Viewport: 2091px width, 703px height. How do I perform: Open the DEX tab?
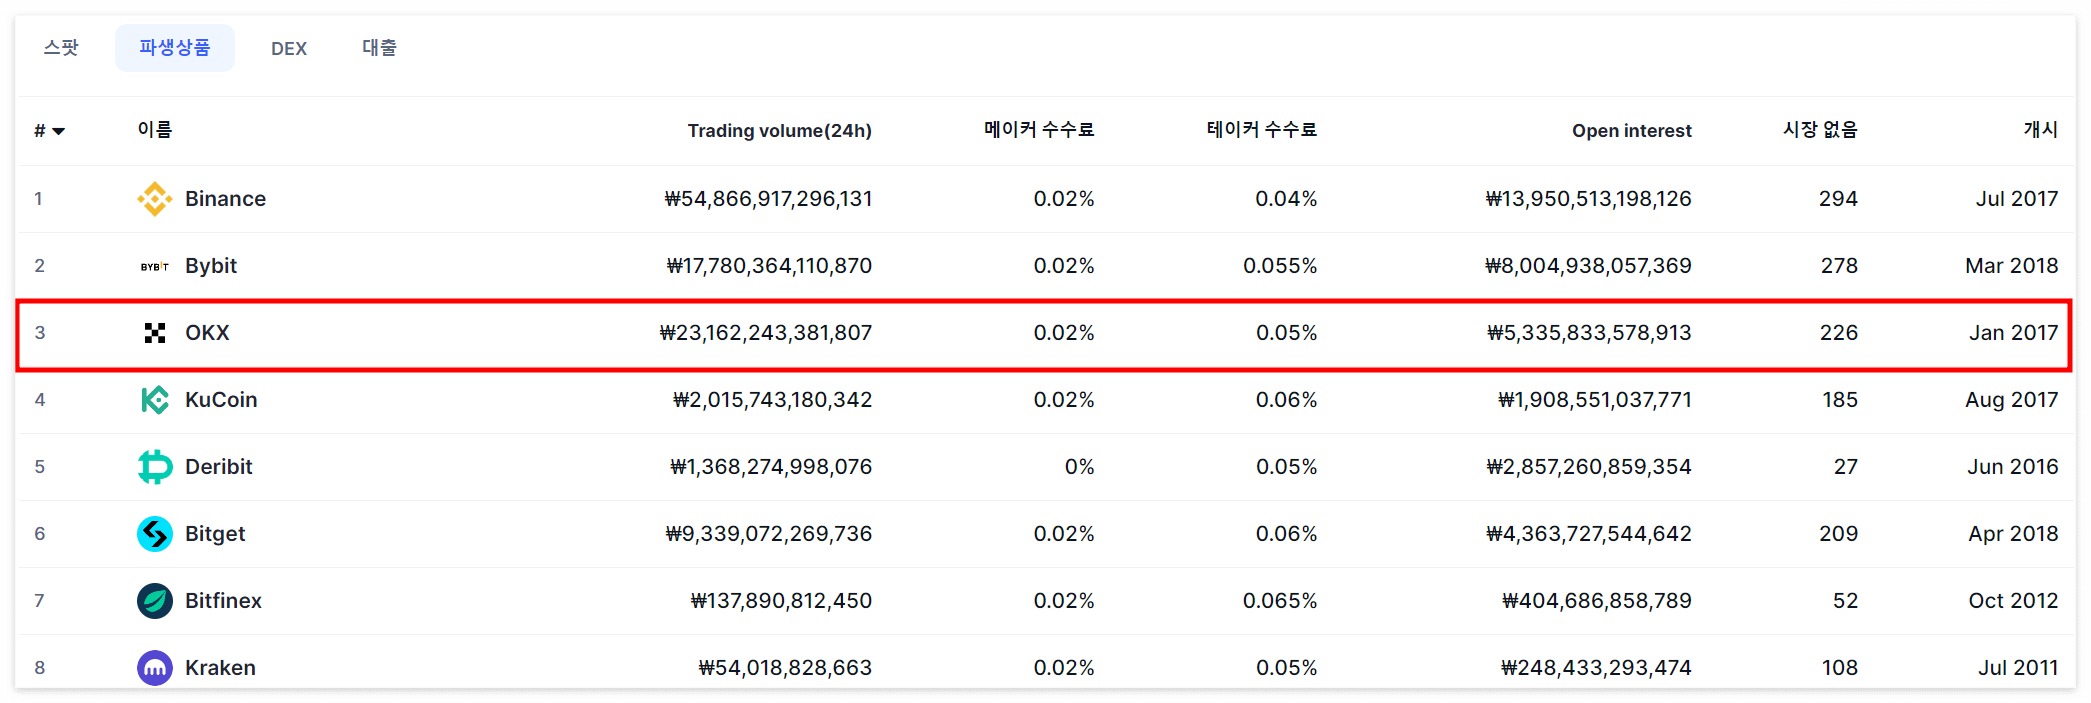point(289,48)
